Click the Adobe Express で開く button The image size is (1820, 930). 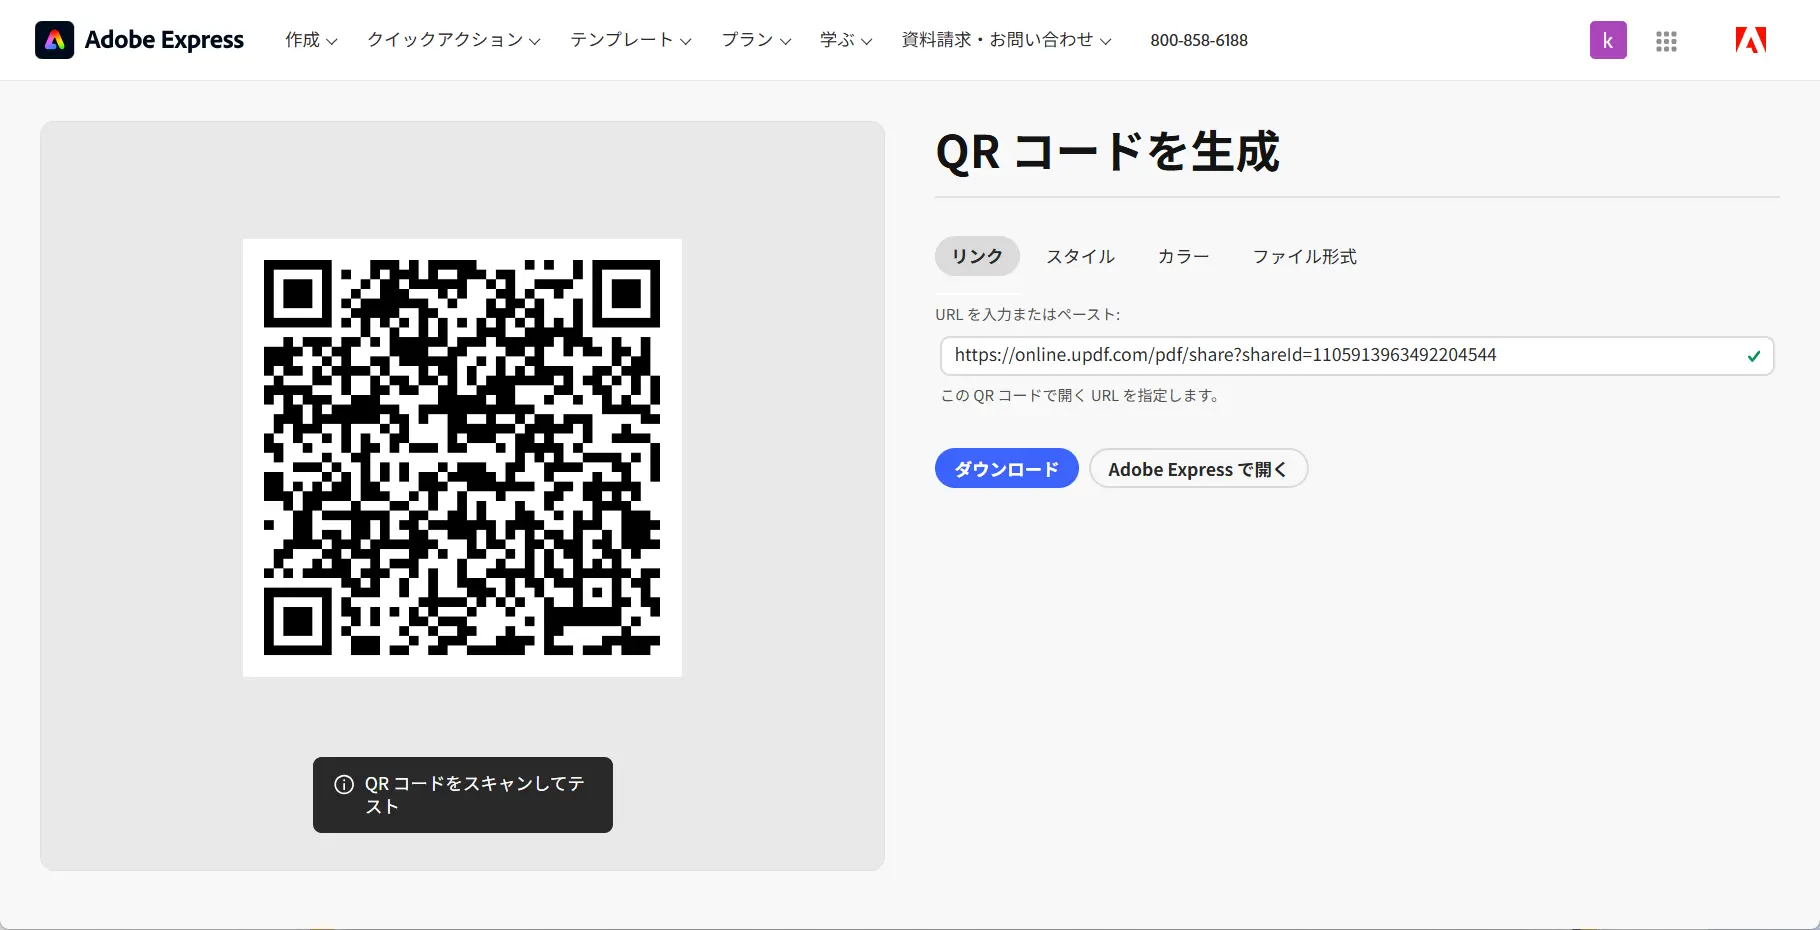click(x=1198, y=468)
